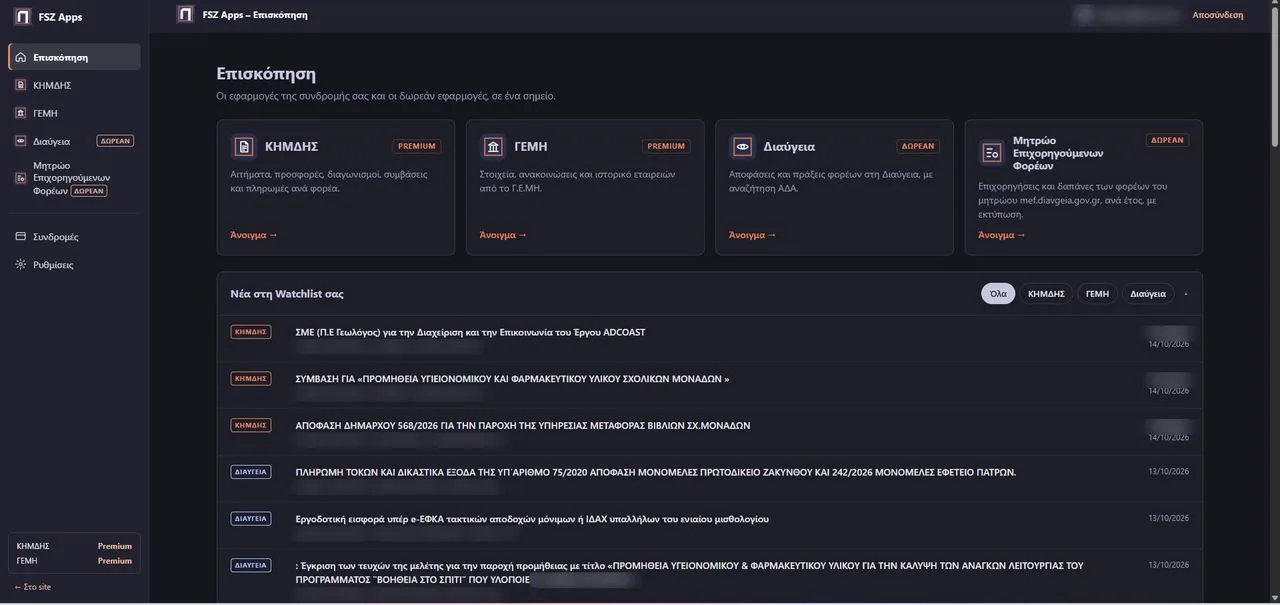Click the Διαύγεια card eye icon
1280x605 pixels.
[x=742, y=146]
